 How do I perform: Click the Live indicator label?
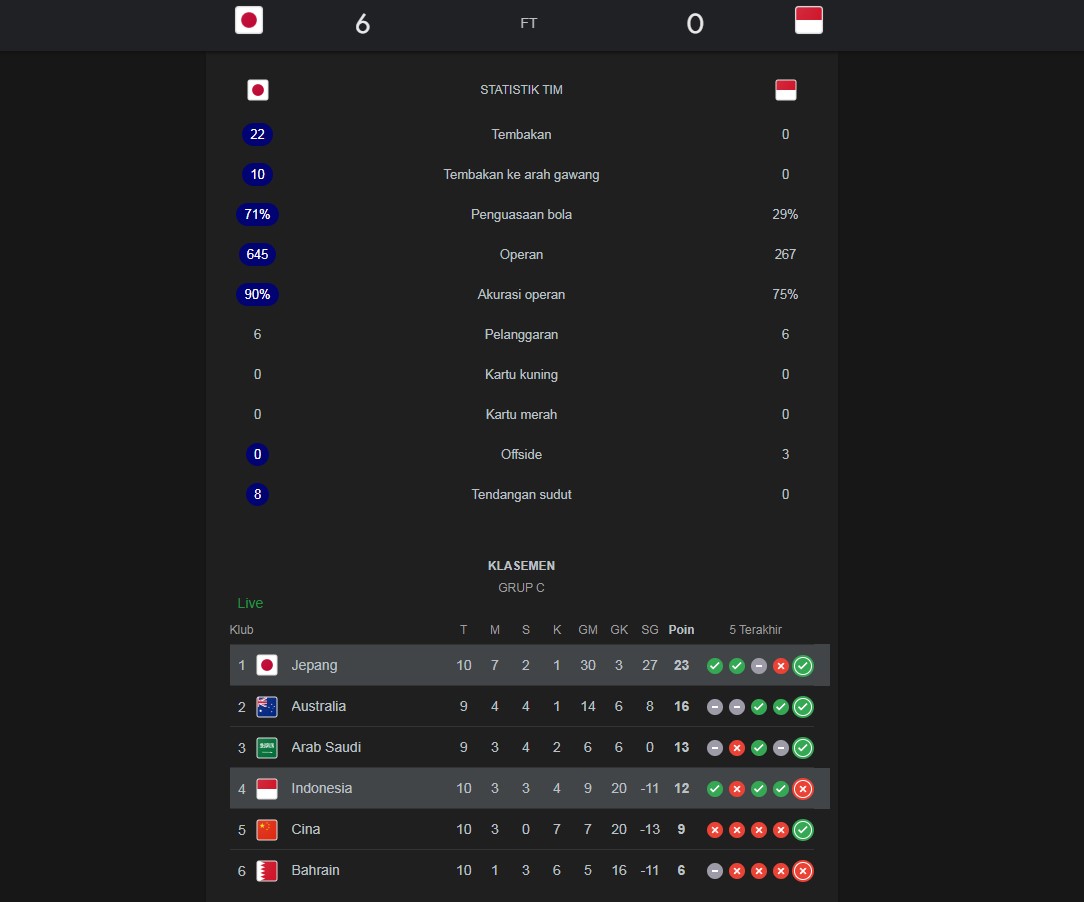(x=250, y=603)
